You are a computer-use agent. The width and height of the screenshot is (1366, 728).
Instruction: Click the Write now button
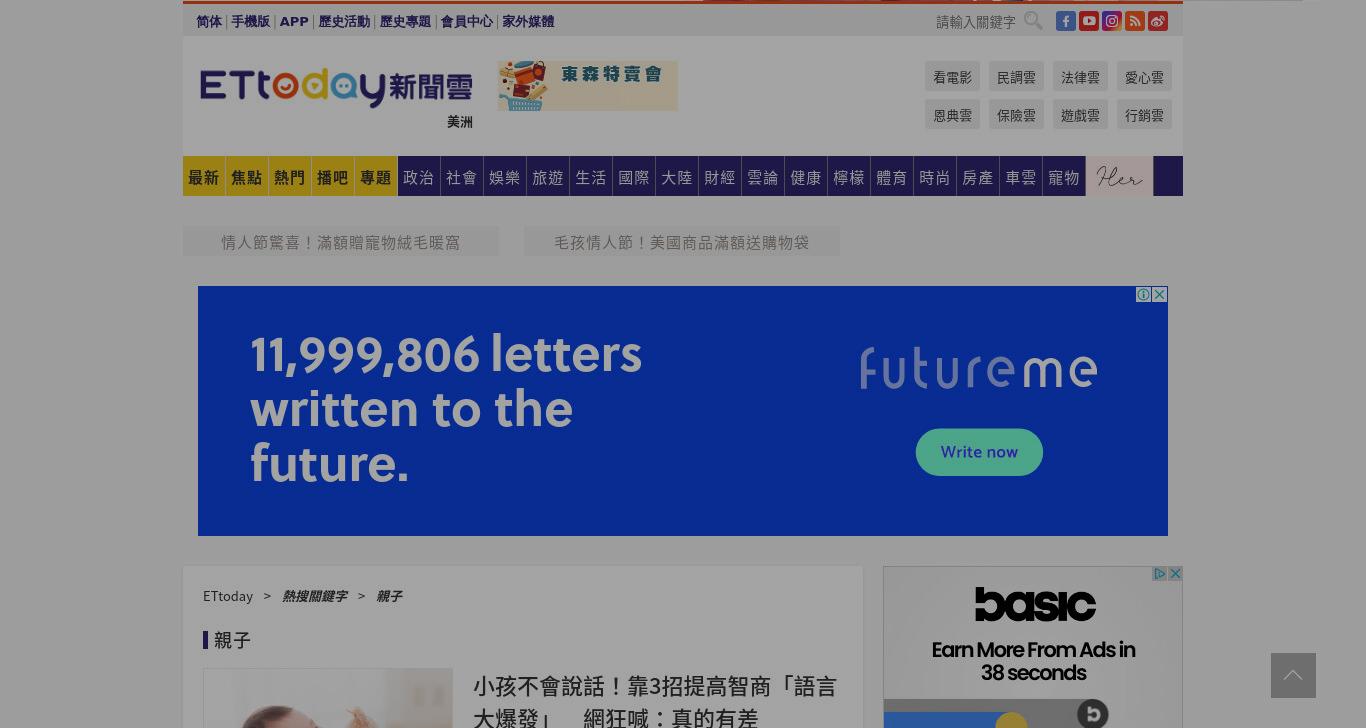[979, 452]
